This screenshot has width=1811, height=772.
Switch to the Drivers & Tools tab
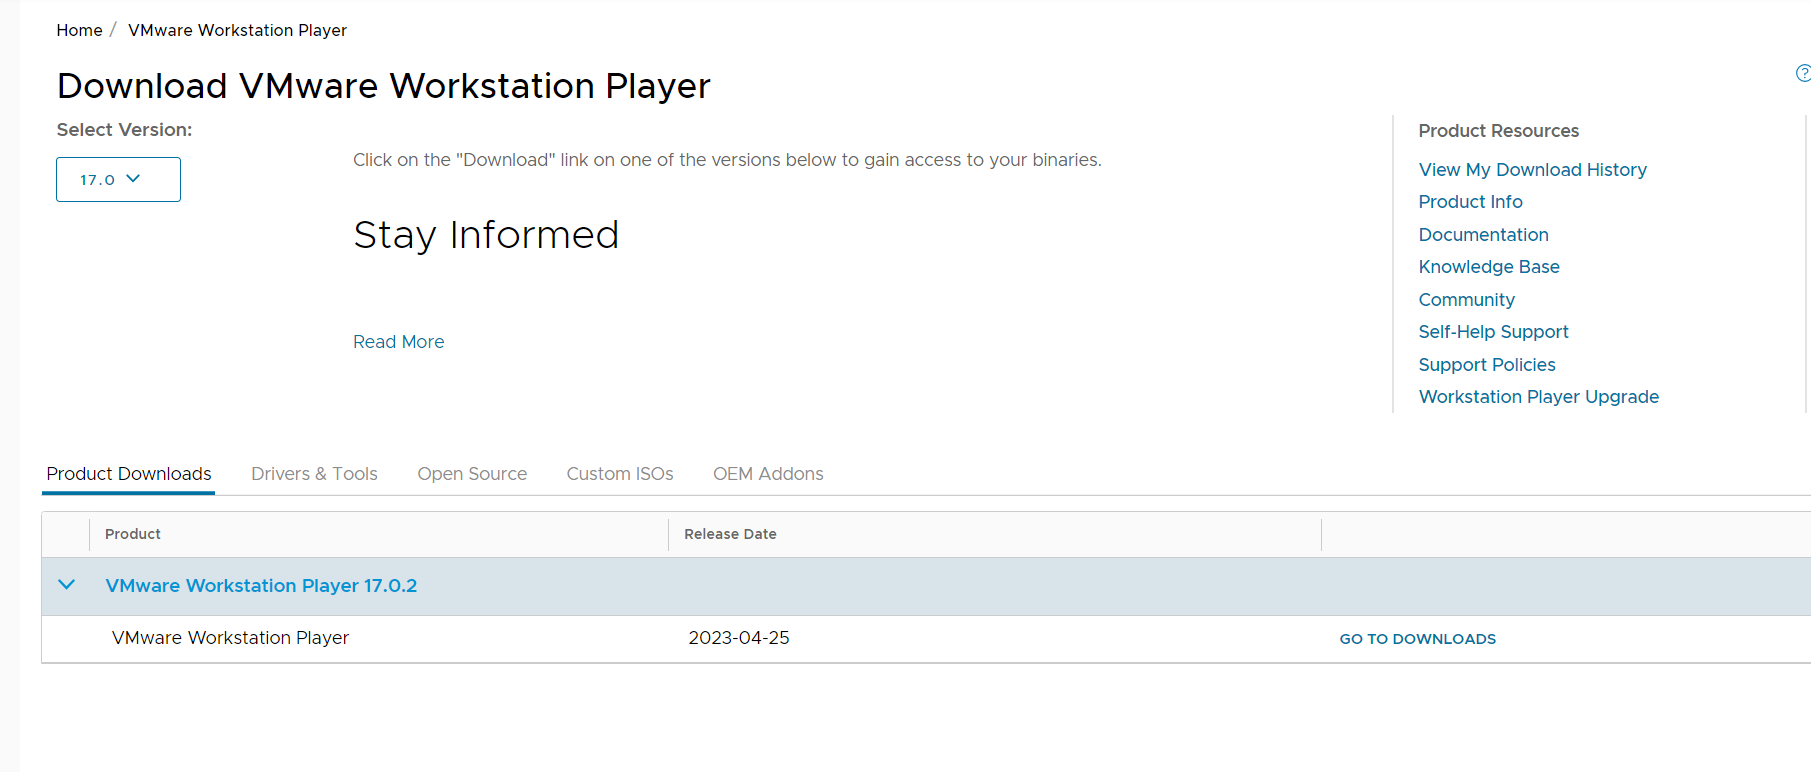[314, 474]
